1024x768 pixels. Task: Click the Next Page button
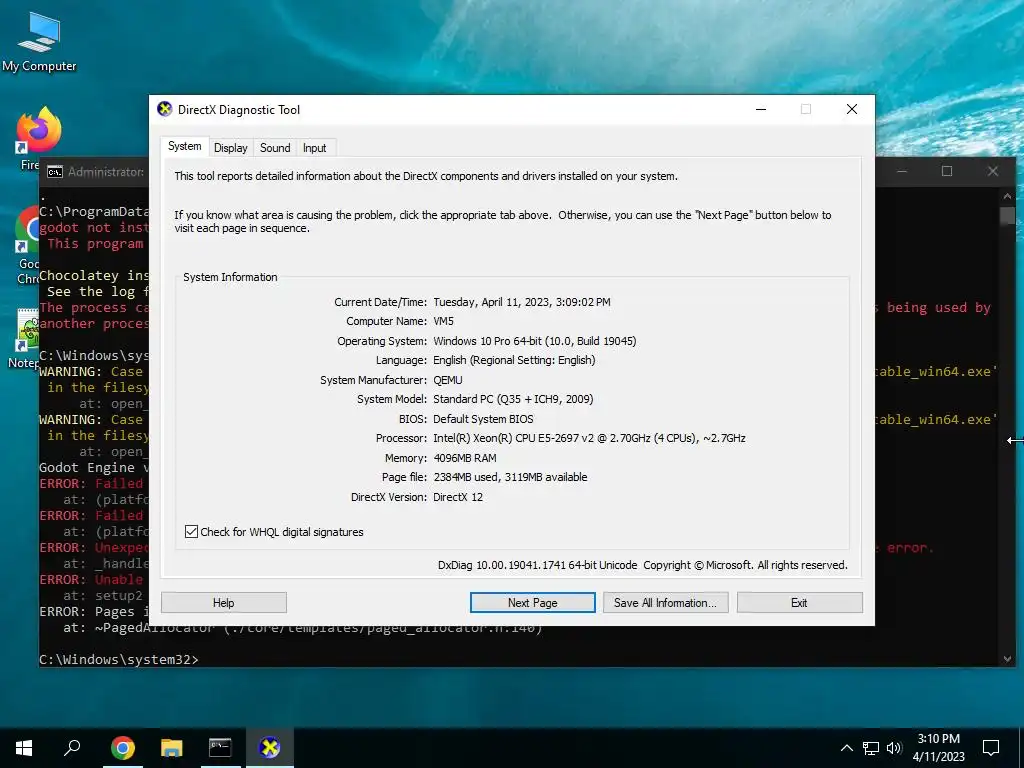tap(532, 603)
